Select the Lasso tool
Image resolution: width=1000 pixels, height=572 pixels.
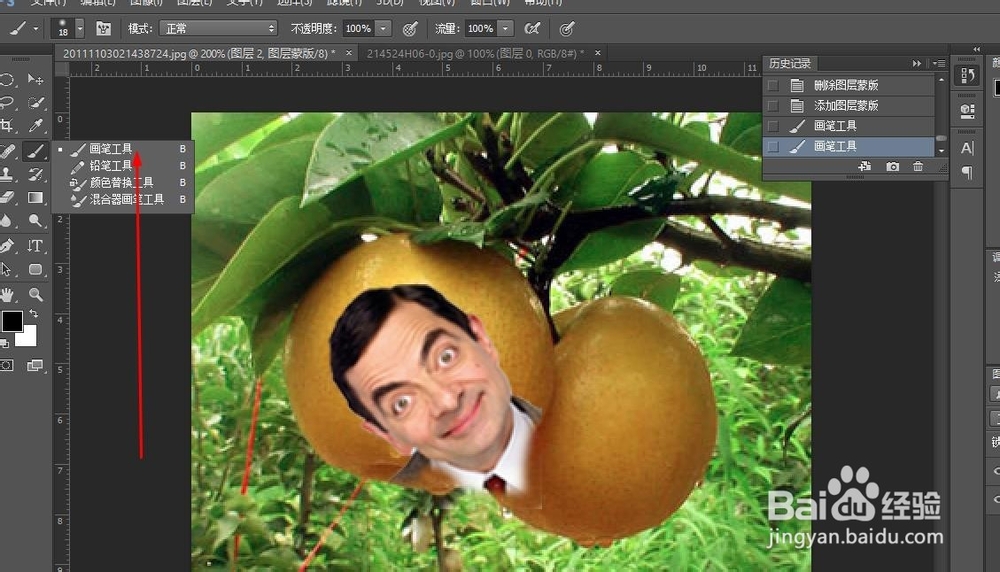(x=7, y=103)
